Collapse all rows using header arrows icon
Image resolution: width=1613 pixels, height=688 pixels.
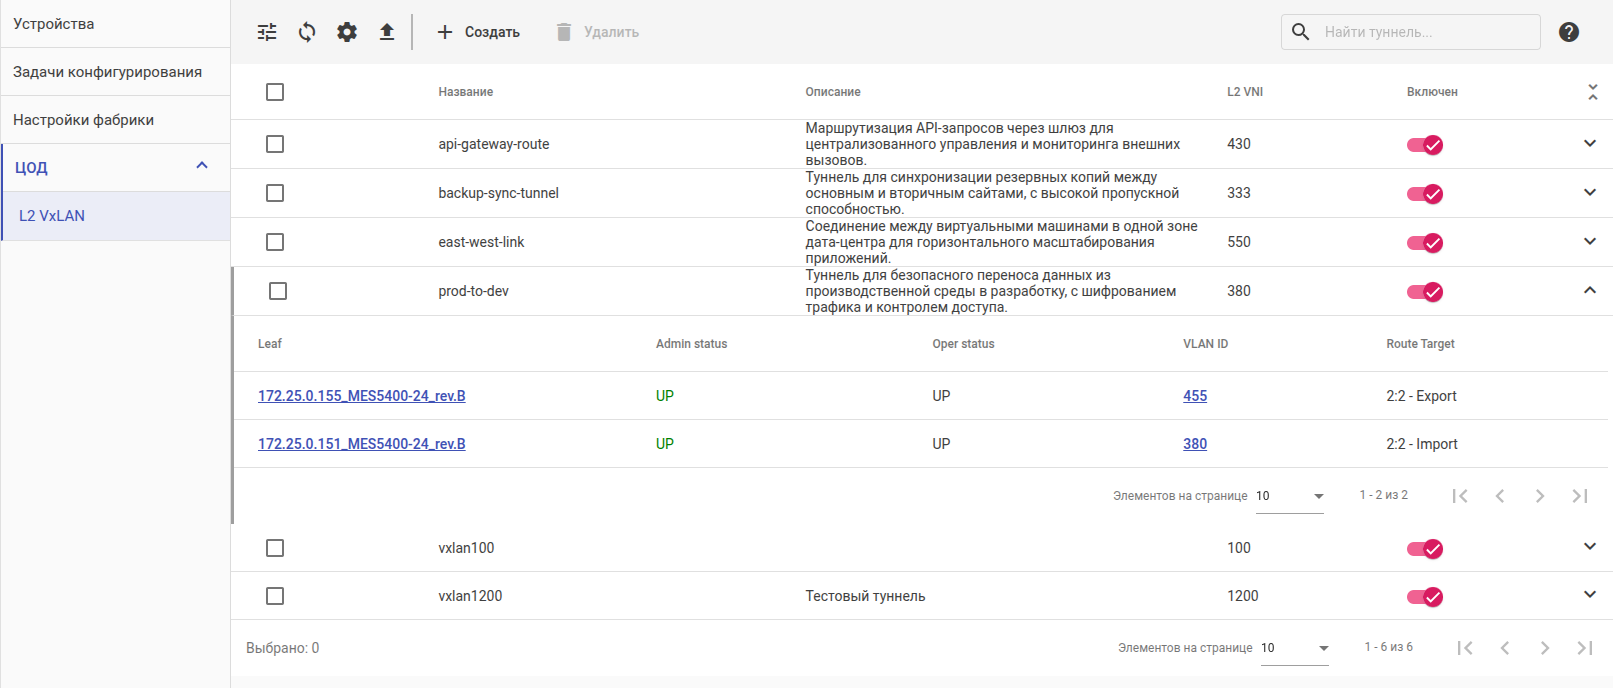coord(1592,92)
